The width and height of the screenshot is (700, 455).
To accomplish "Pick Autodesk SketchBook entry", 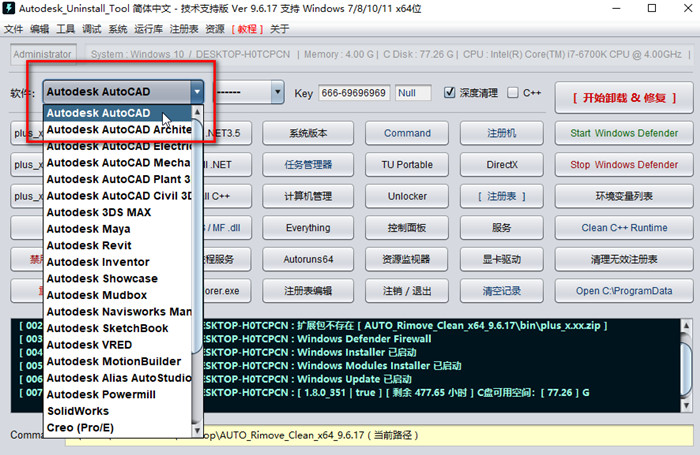I will point(118,328).
